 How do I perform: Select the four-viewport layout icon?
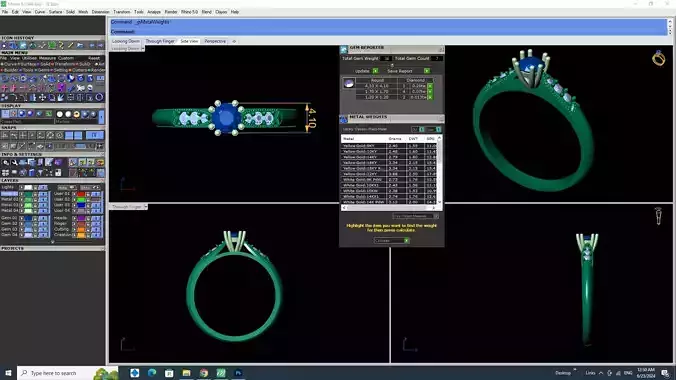[5, 173]
